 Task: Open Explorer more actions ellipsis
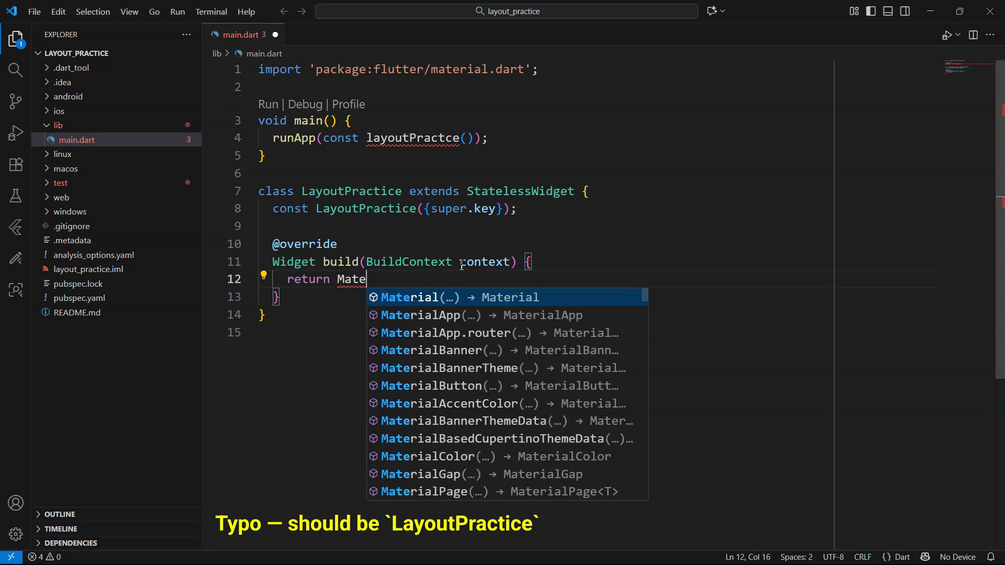[x=187, y=35]
